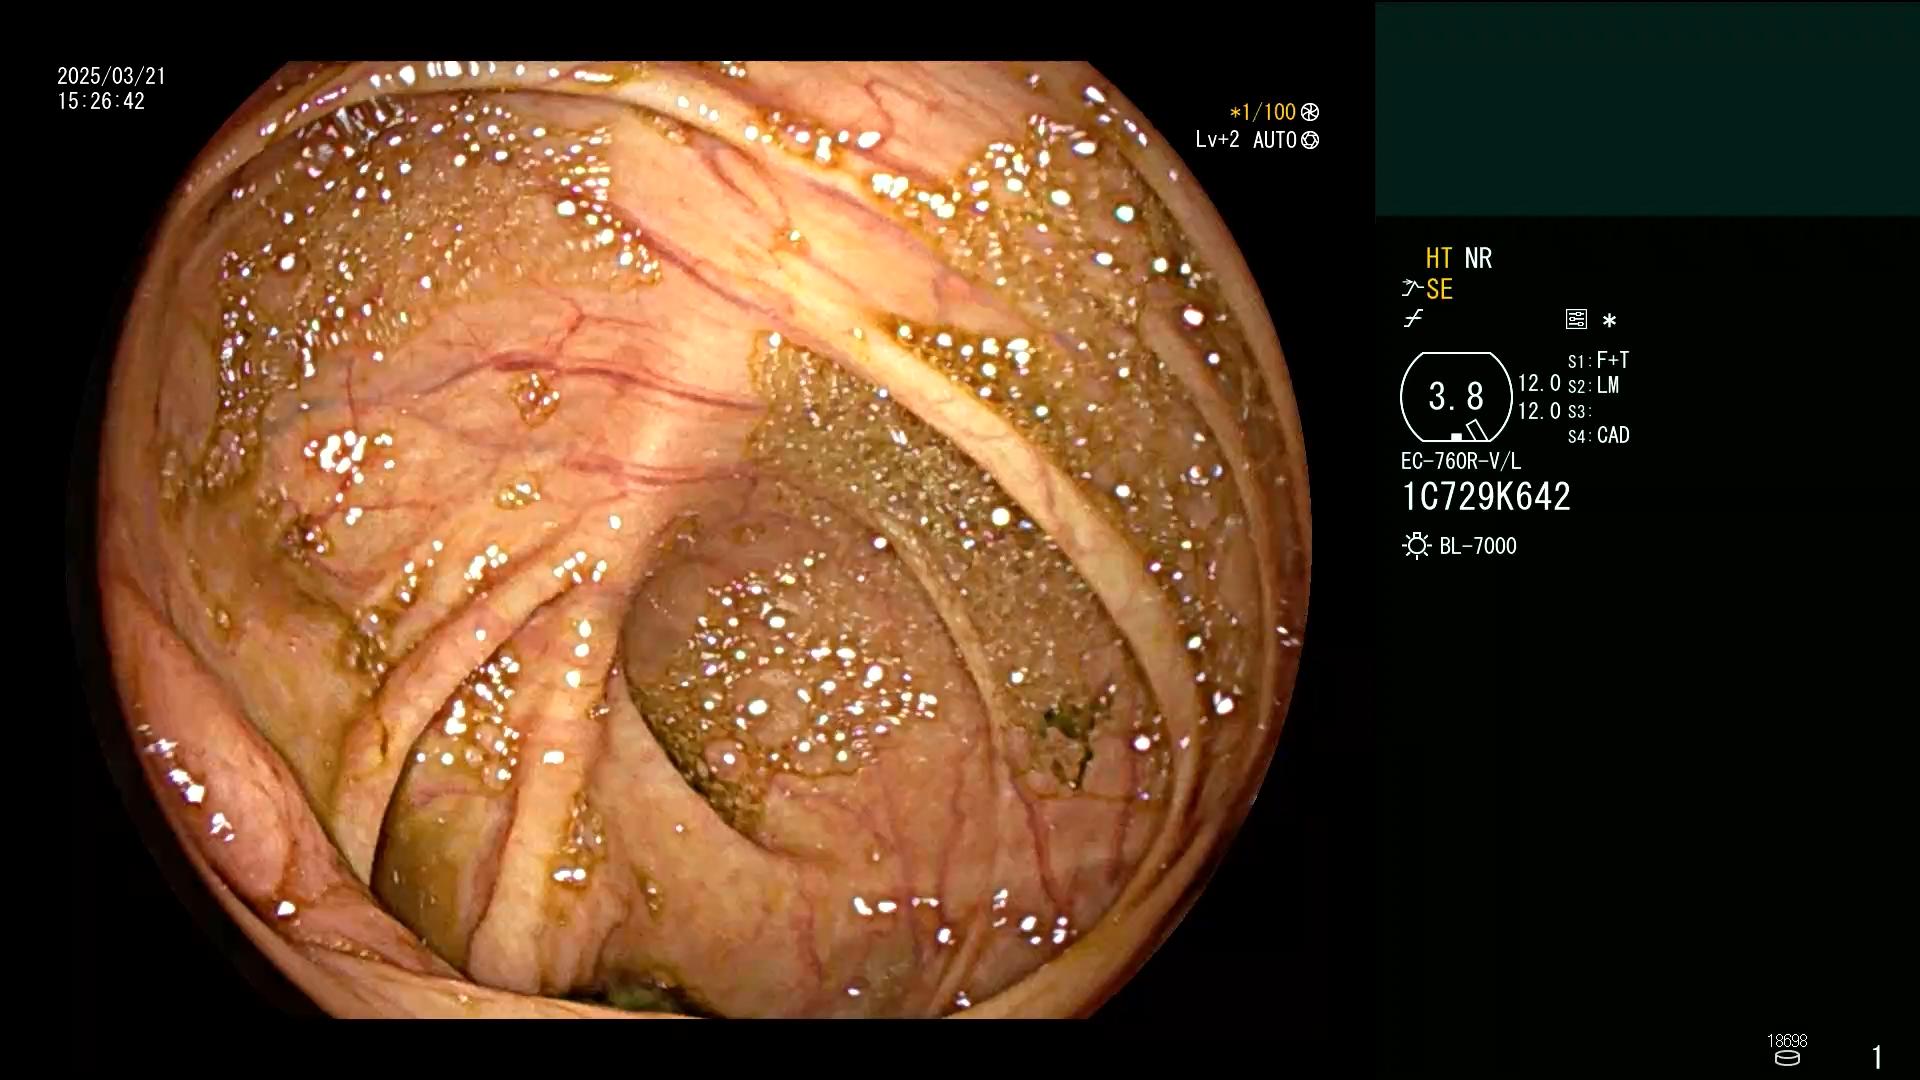Viewport: 1920px width, 1080px height.
Task: Click the AUTO iris mode label
Action: 1275,140
